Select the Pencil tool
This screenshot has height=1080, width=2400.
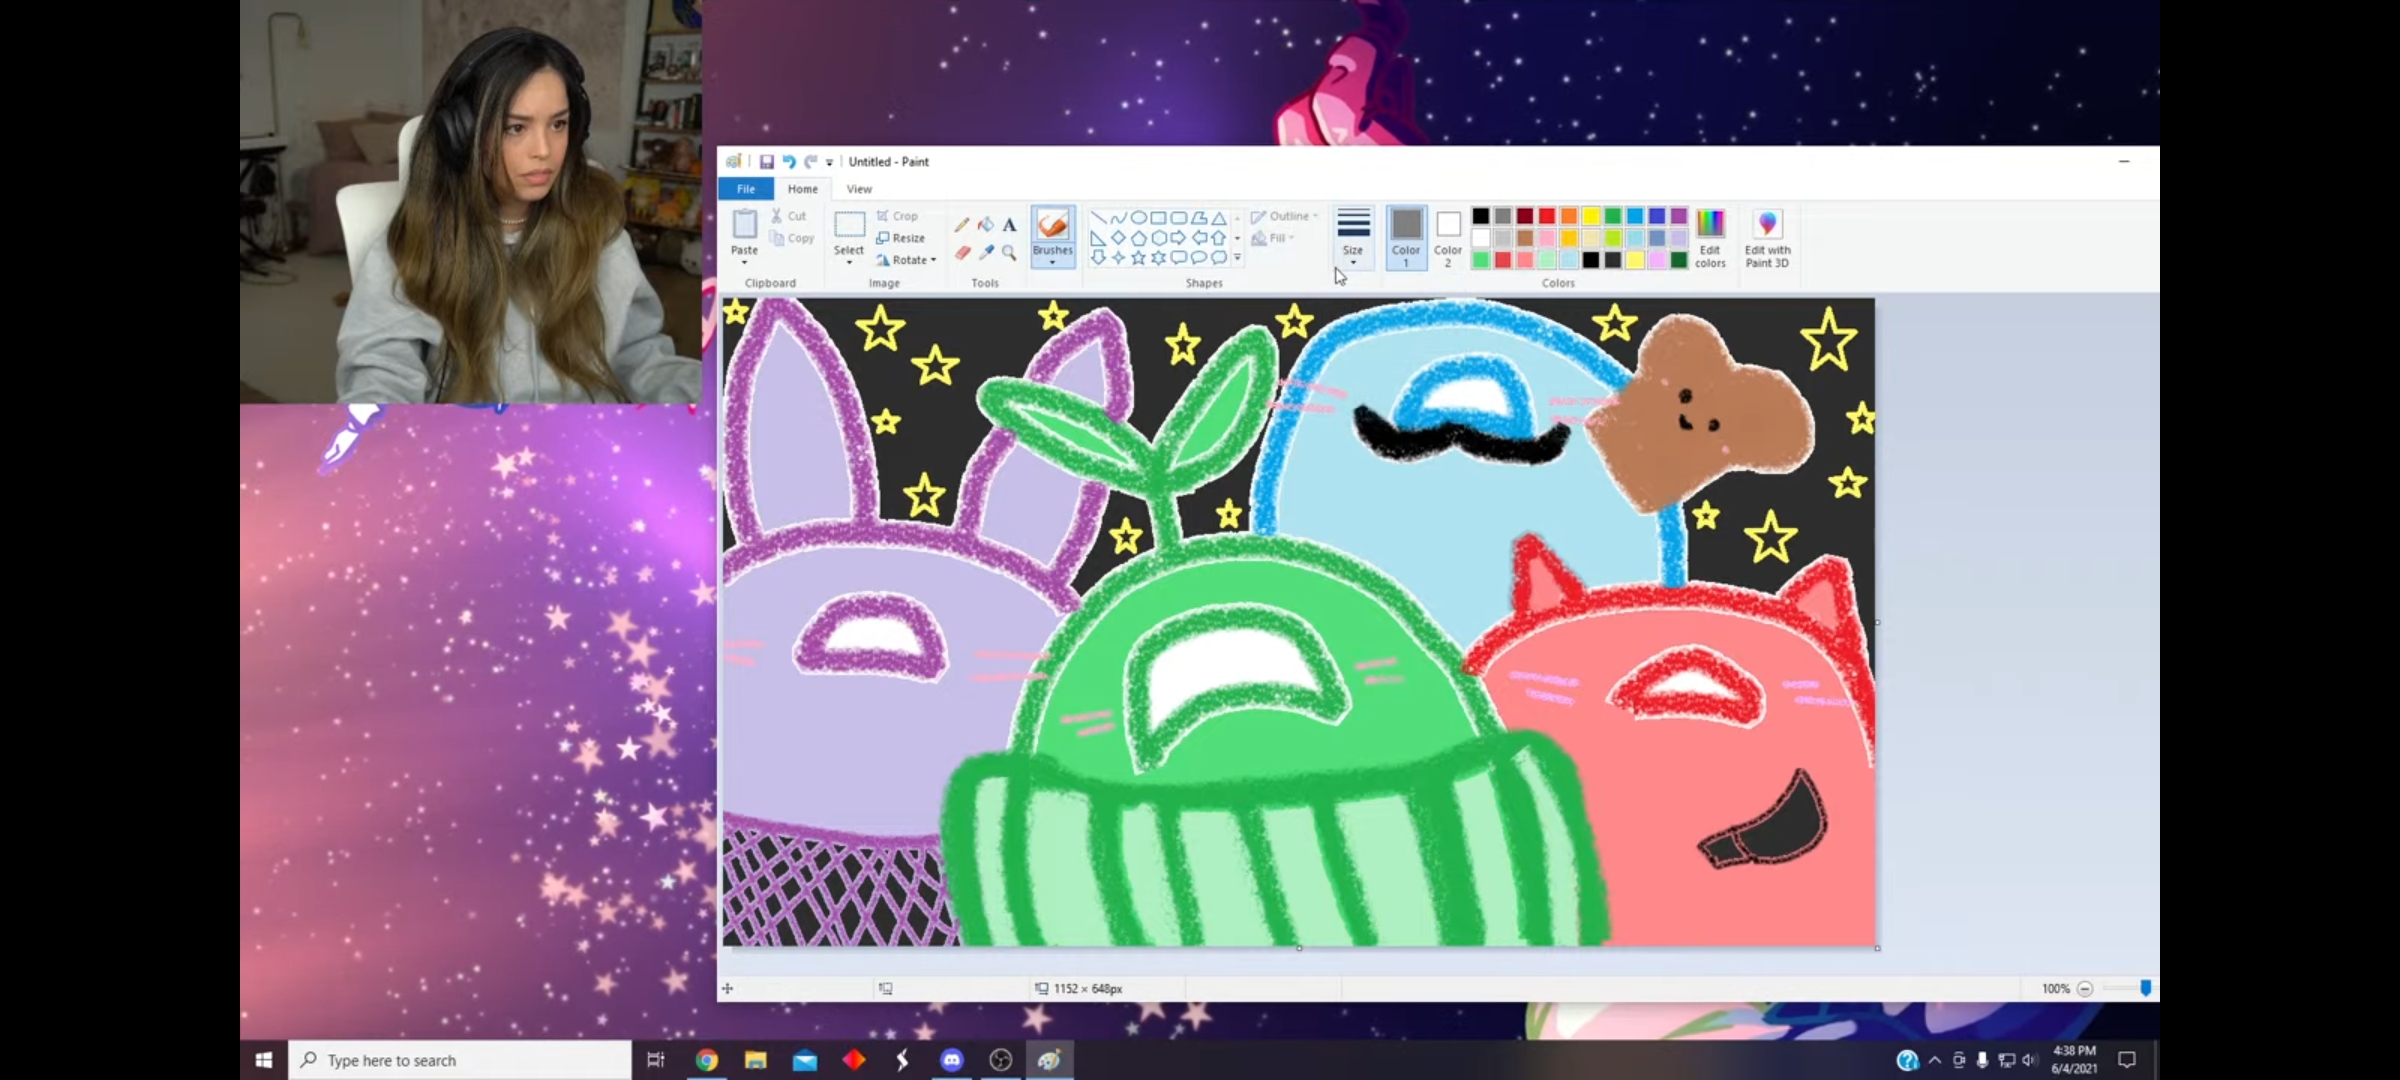point(961,225)
